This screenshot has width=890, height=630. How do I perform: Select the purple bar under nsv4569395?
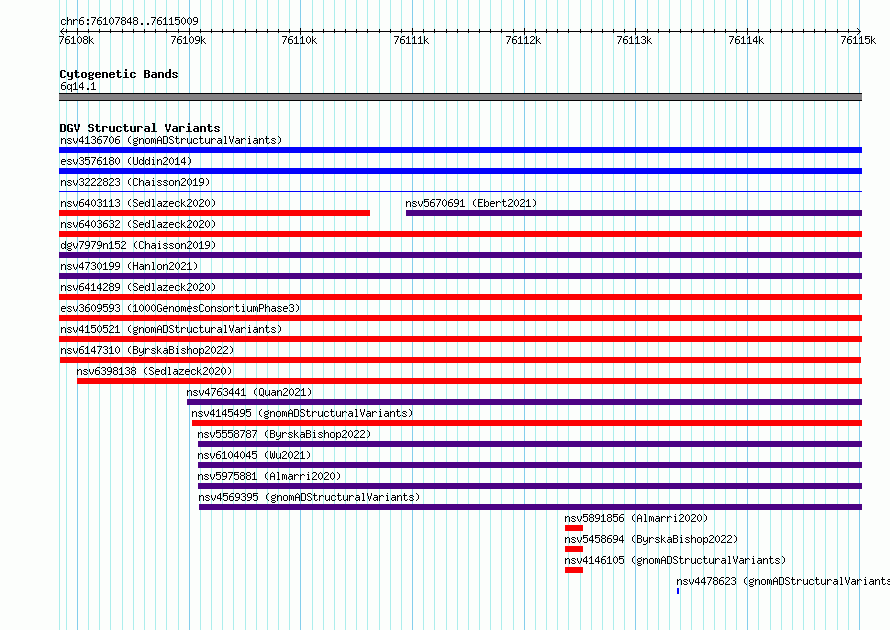point(530,507)
